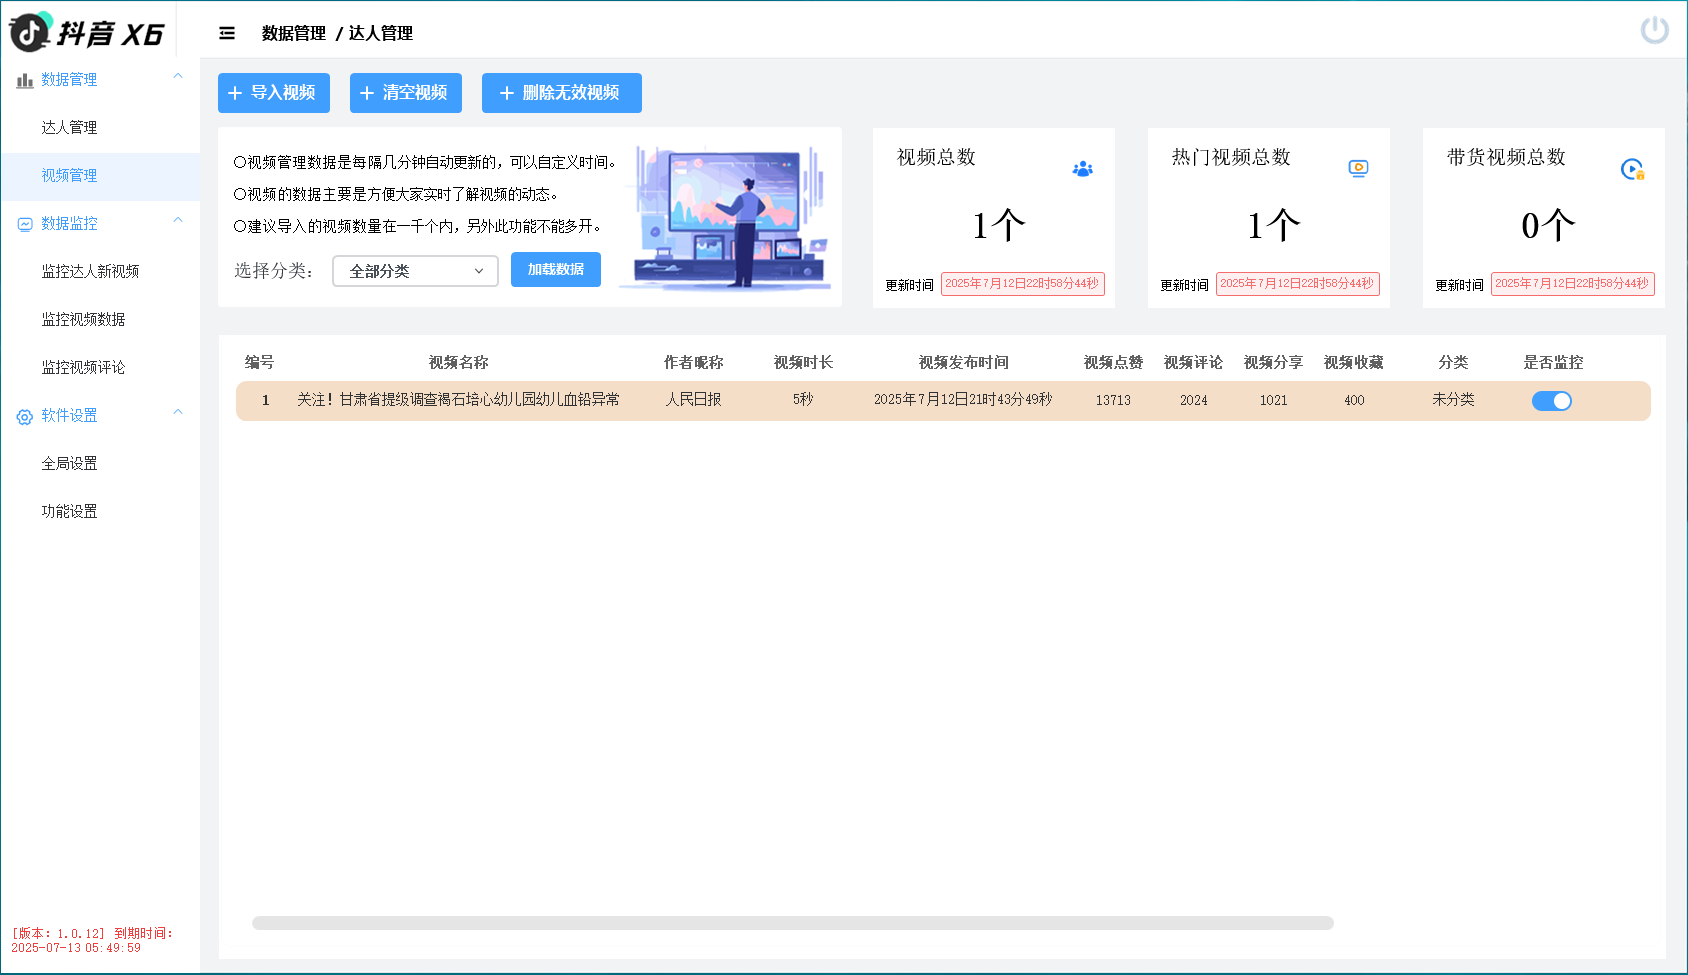Screen dimensions: 1688x975
Task: Click the 视频点赞 column header
Action: tap(1113, 363)
